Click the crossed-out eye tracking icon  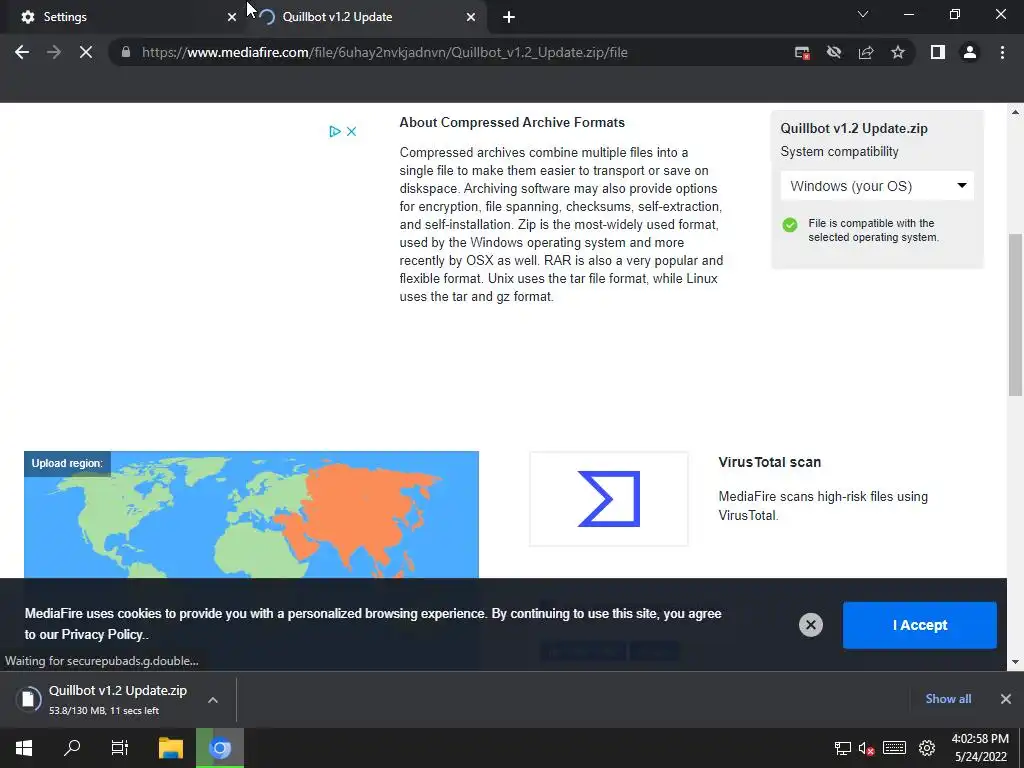tap(834, 52)
